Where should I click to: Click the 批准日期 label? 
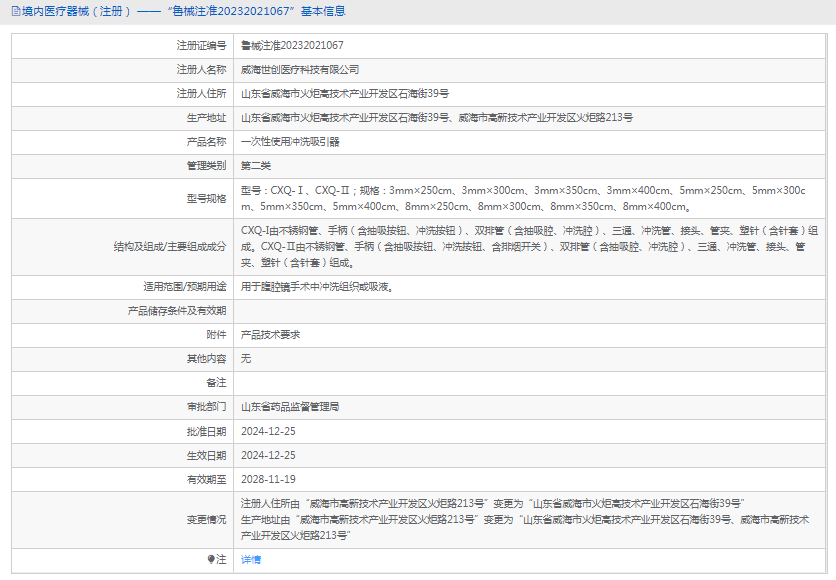[x=206, y=431]
